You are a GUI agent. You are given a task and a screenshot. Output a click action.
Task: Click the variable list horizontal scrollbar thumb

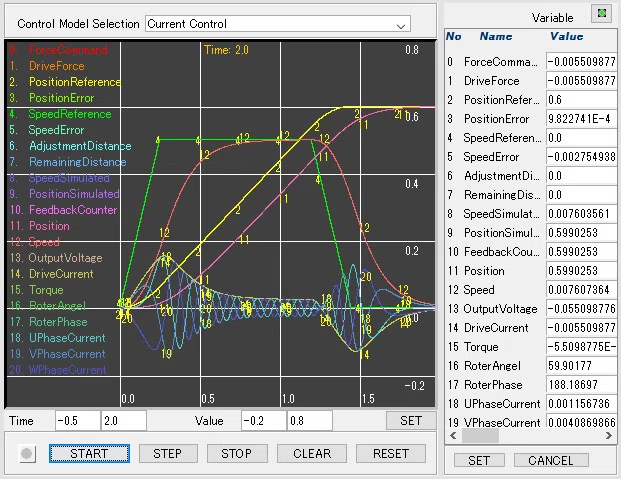(480, 435)
